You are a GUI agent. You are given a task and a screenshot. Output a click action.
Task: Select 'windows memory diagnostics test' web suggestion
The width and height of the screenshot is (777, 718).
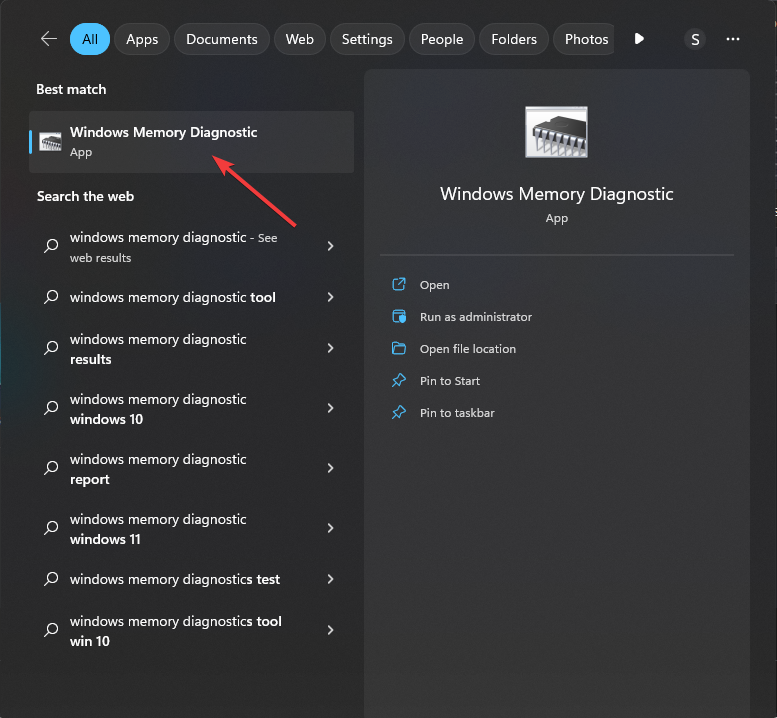[x=175, y=579]
